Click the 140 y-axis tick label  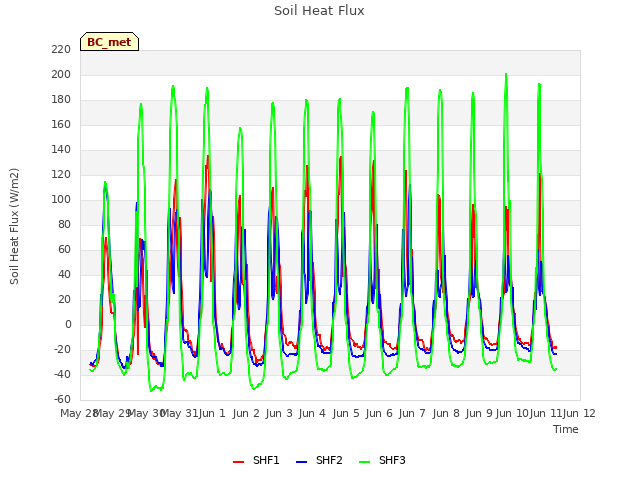61,150
